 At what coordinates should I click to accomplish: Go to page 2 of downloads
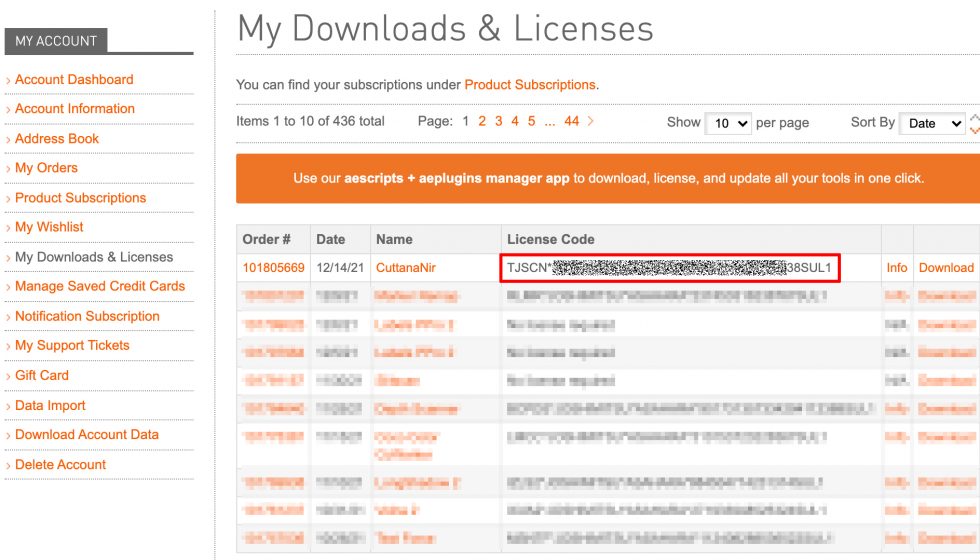tap(482, 121)
